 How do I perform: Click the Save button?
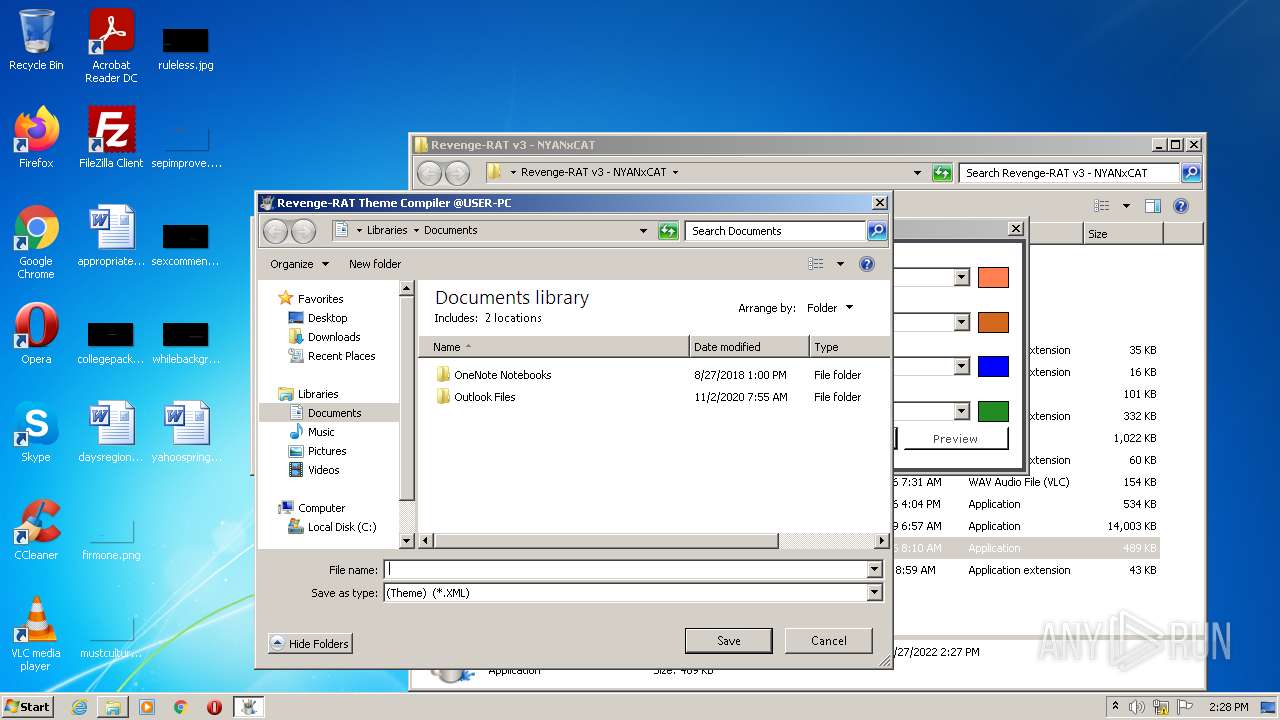(x=728, y=641)
